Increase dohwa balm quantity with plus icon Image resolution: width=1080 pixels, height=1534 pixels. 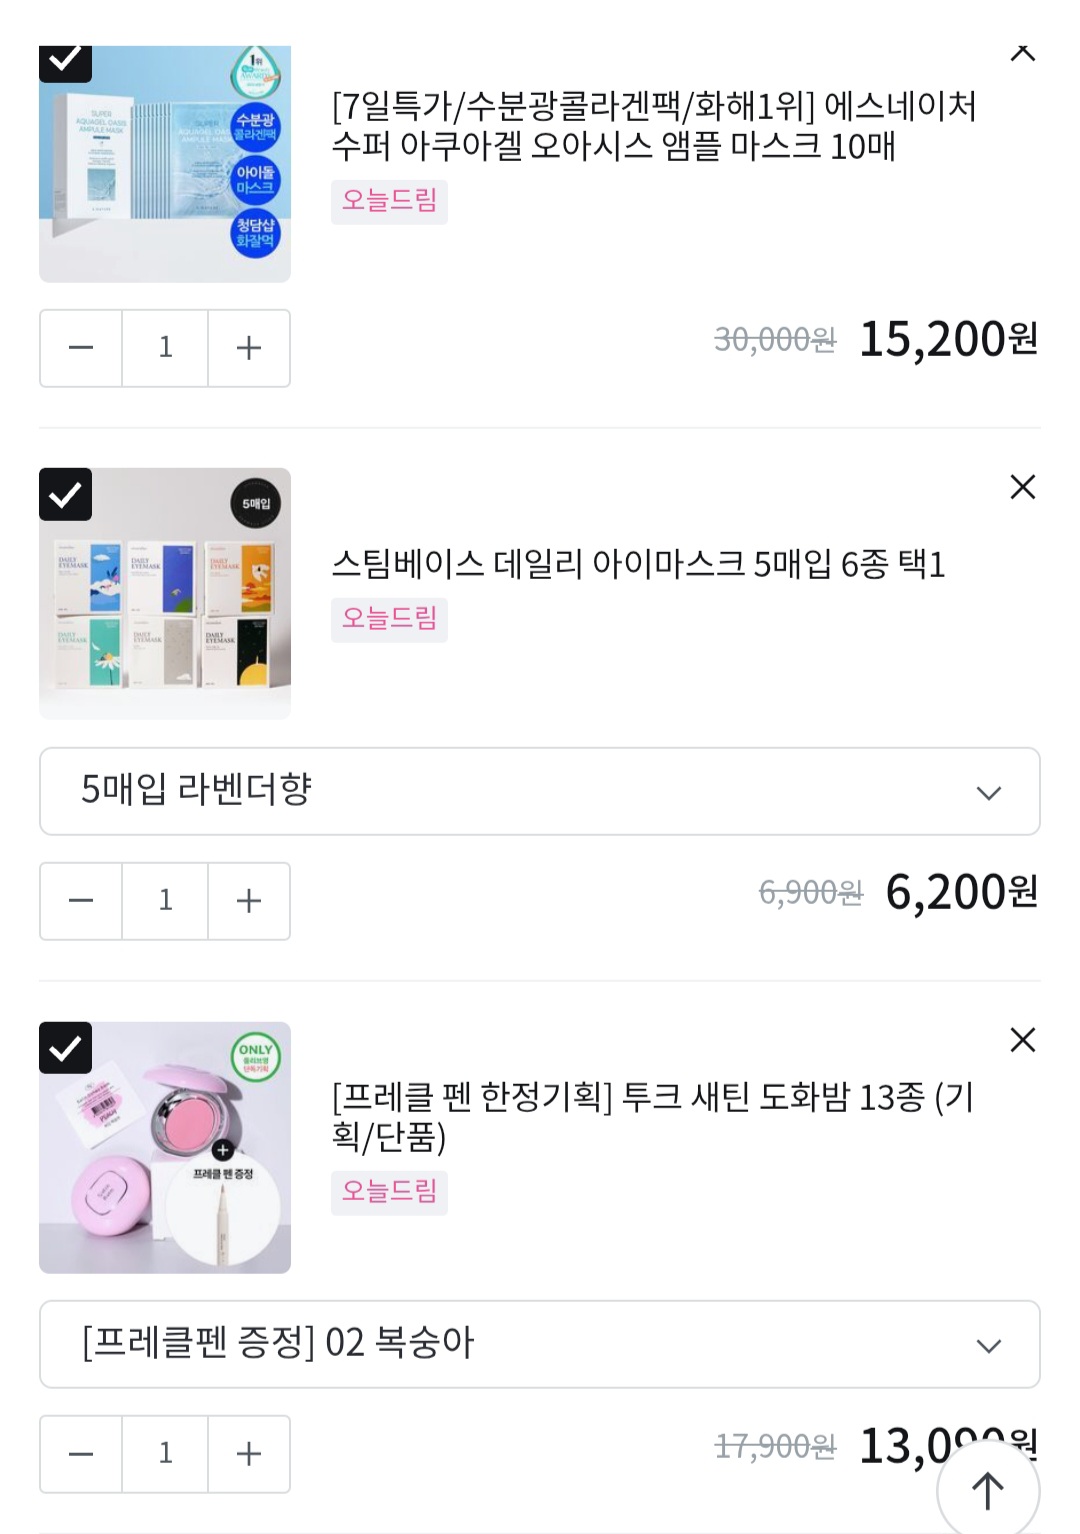249,1454
